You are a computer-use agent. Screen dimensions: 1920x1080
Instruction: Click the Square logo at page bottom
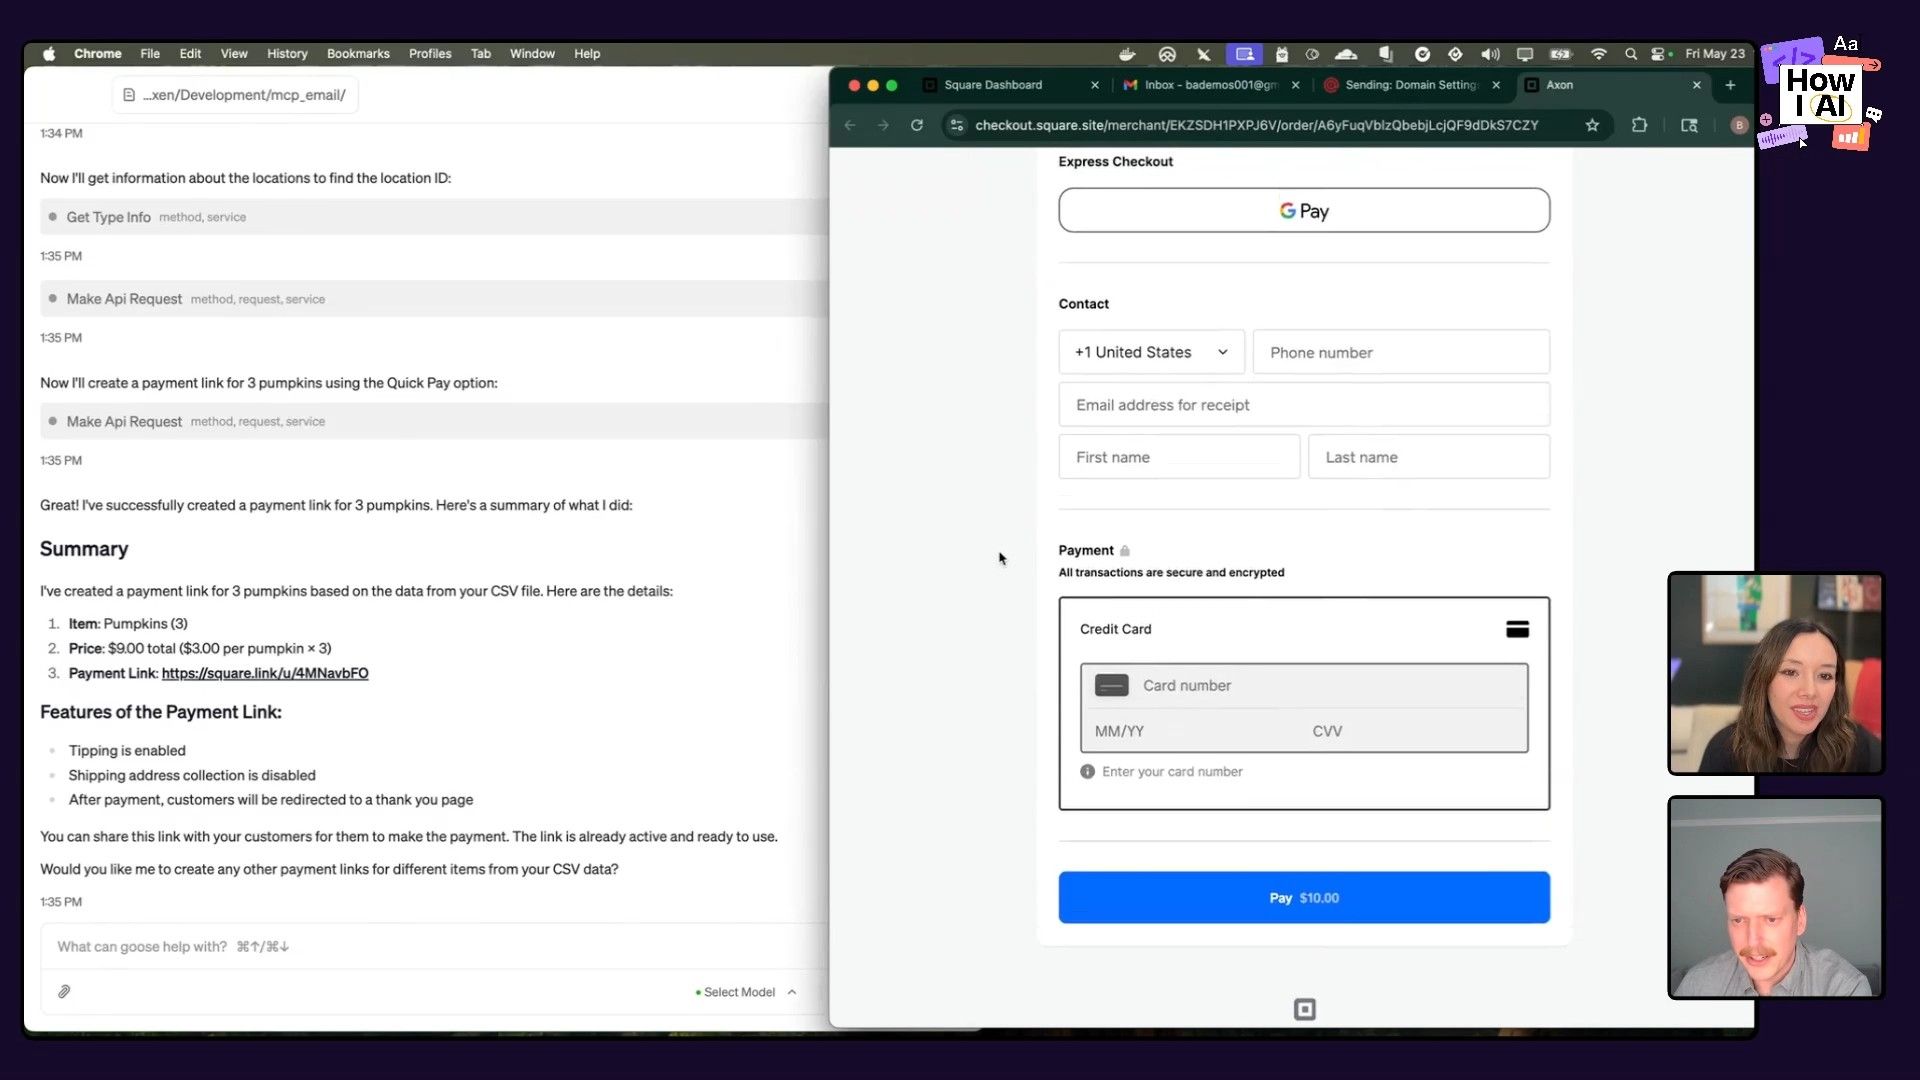pyautogui.click(x=1304, y=1009)
